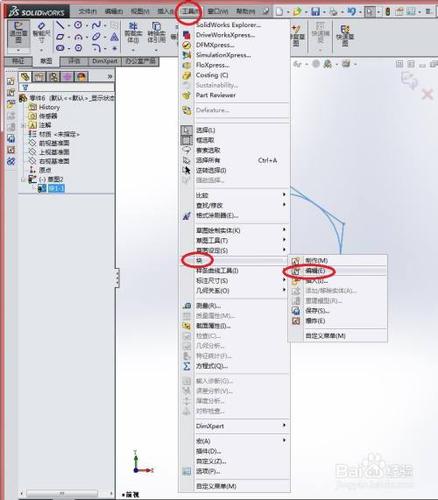Click the filter funnel icon in the tree
438x500 pixels.
tap(25, 87)
